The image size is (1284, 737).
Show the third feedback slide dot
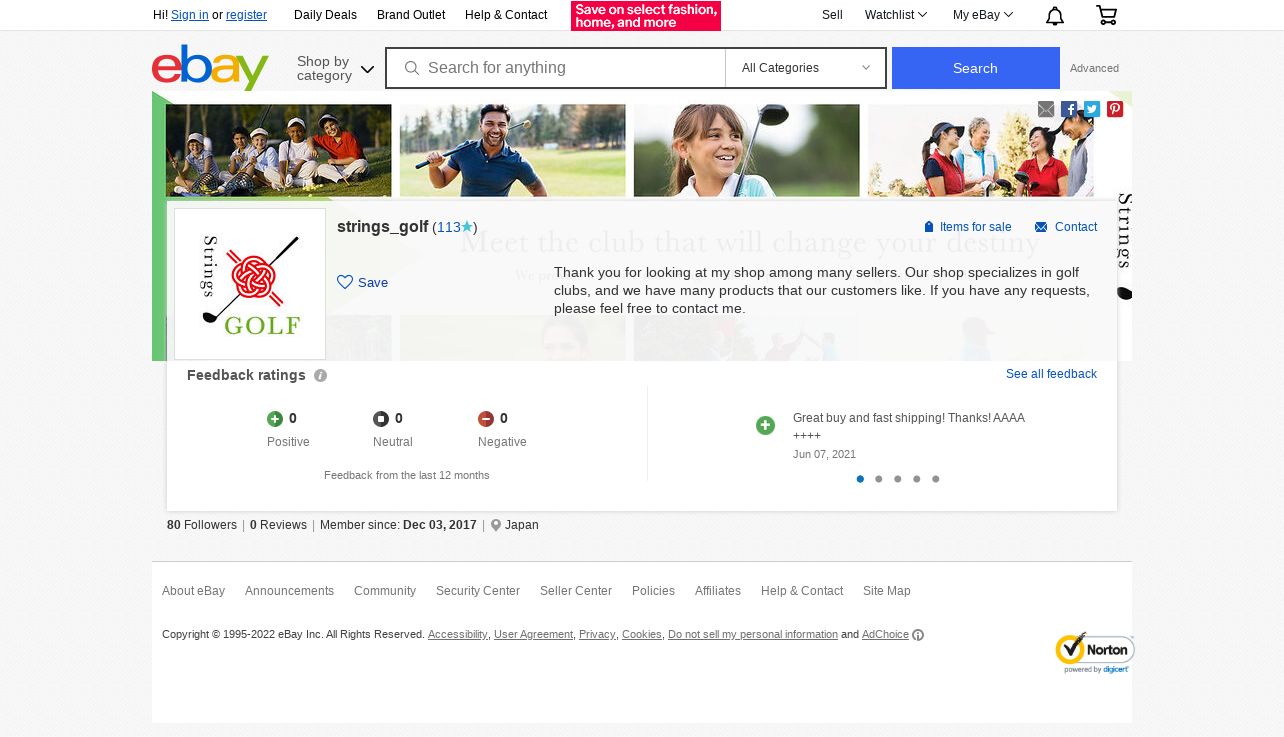point(898,479)
